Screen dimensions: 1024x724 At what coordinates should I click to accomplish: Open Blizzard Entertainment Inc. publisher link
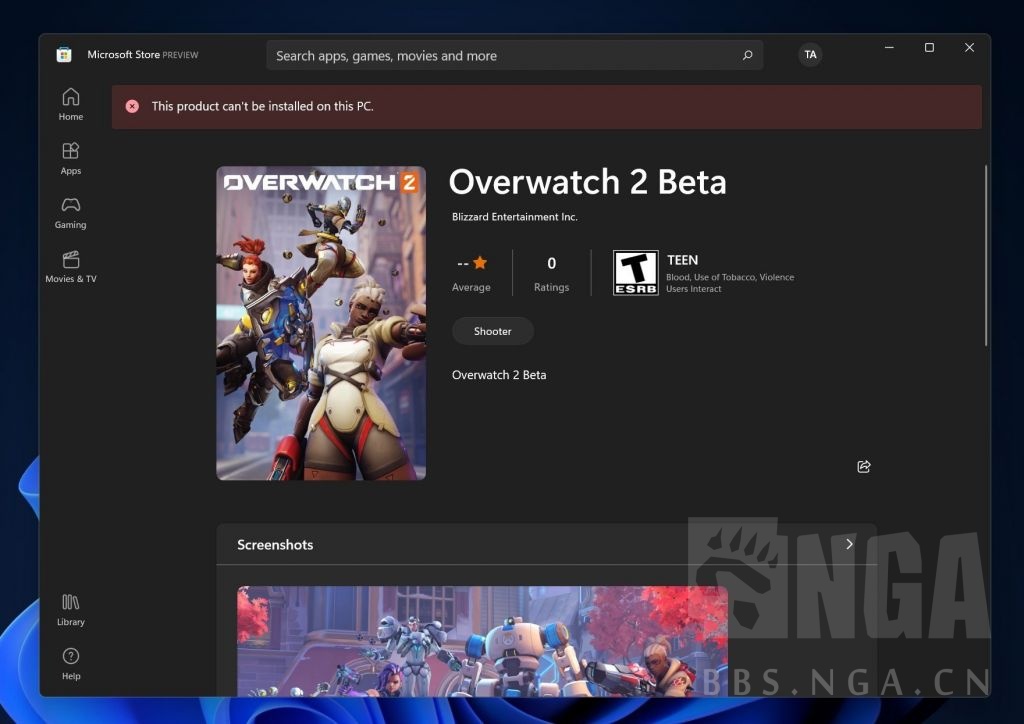click(514, 217)
